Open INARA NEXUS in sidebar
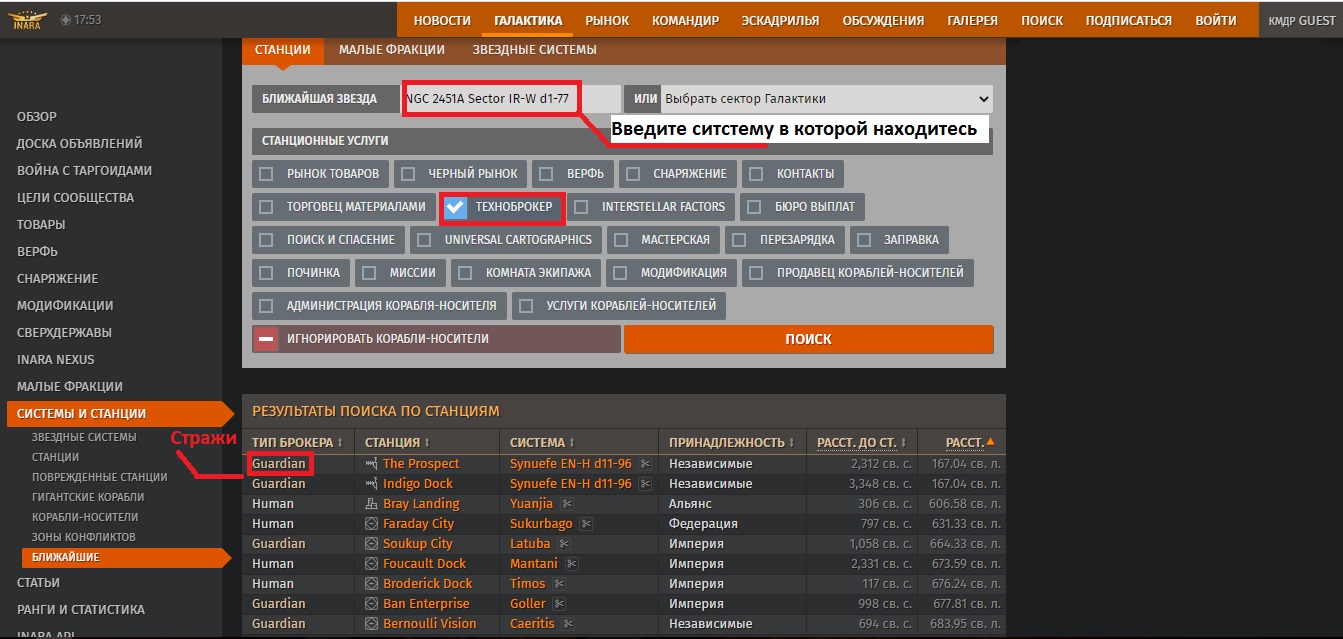Screen dimensions: 1343x639 [56, 360]
